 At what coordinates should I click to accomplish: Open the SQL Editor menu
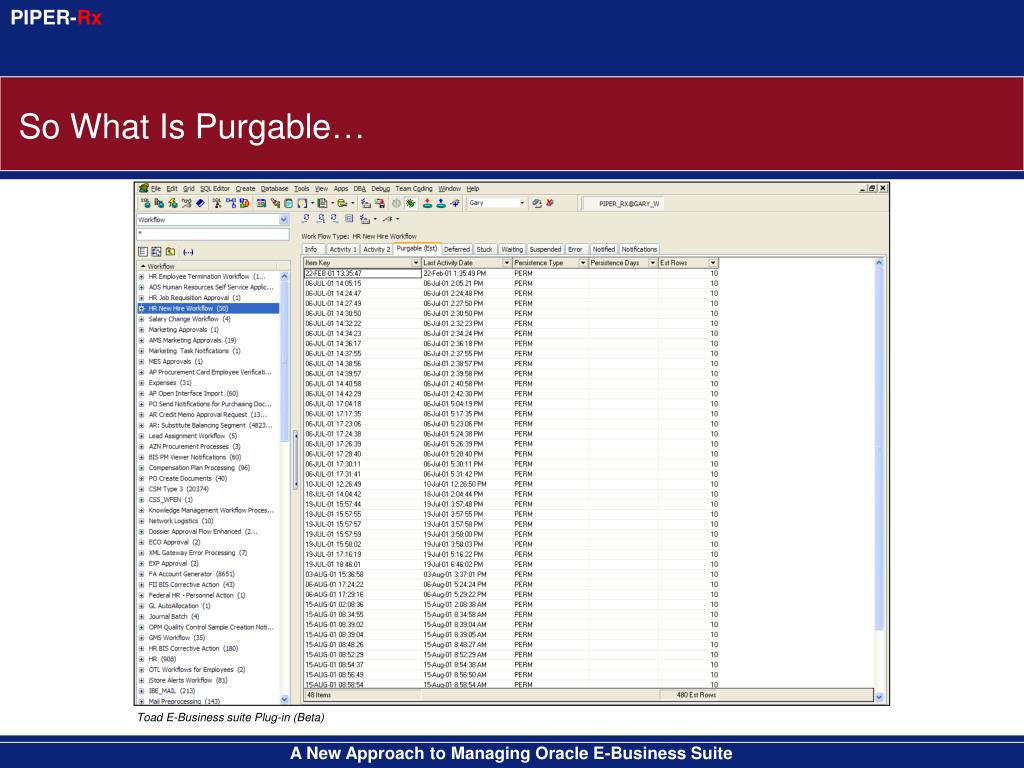pos(215,189)
